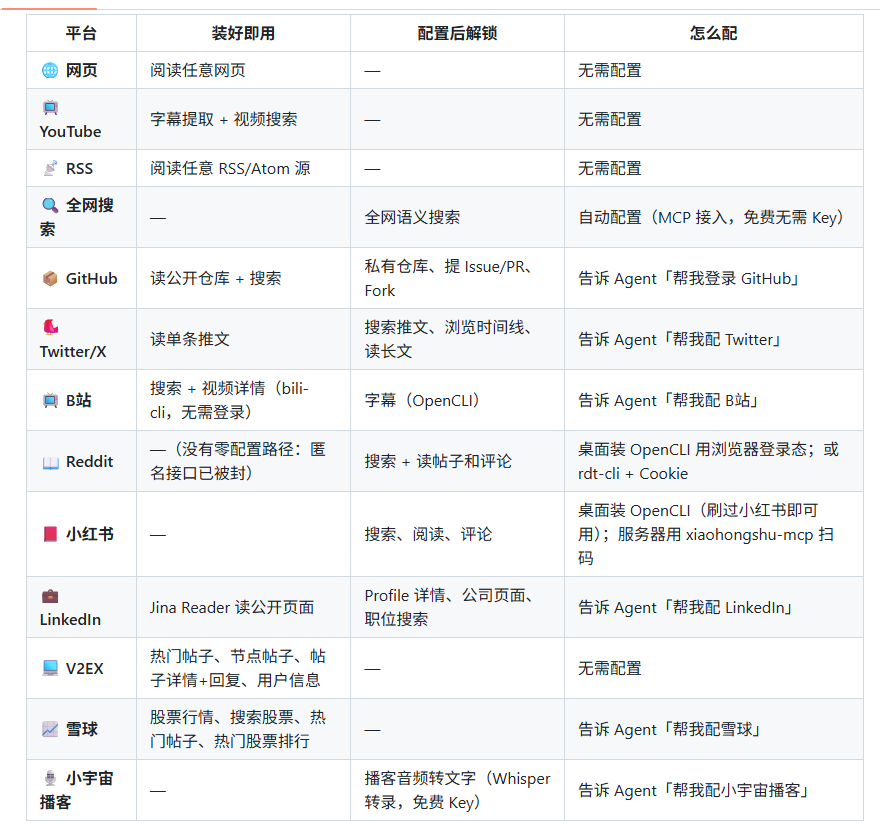This screenshot has width=880, height=834.
Task: Click the TV icon next to B站
Action: [x=50, y=400]
